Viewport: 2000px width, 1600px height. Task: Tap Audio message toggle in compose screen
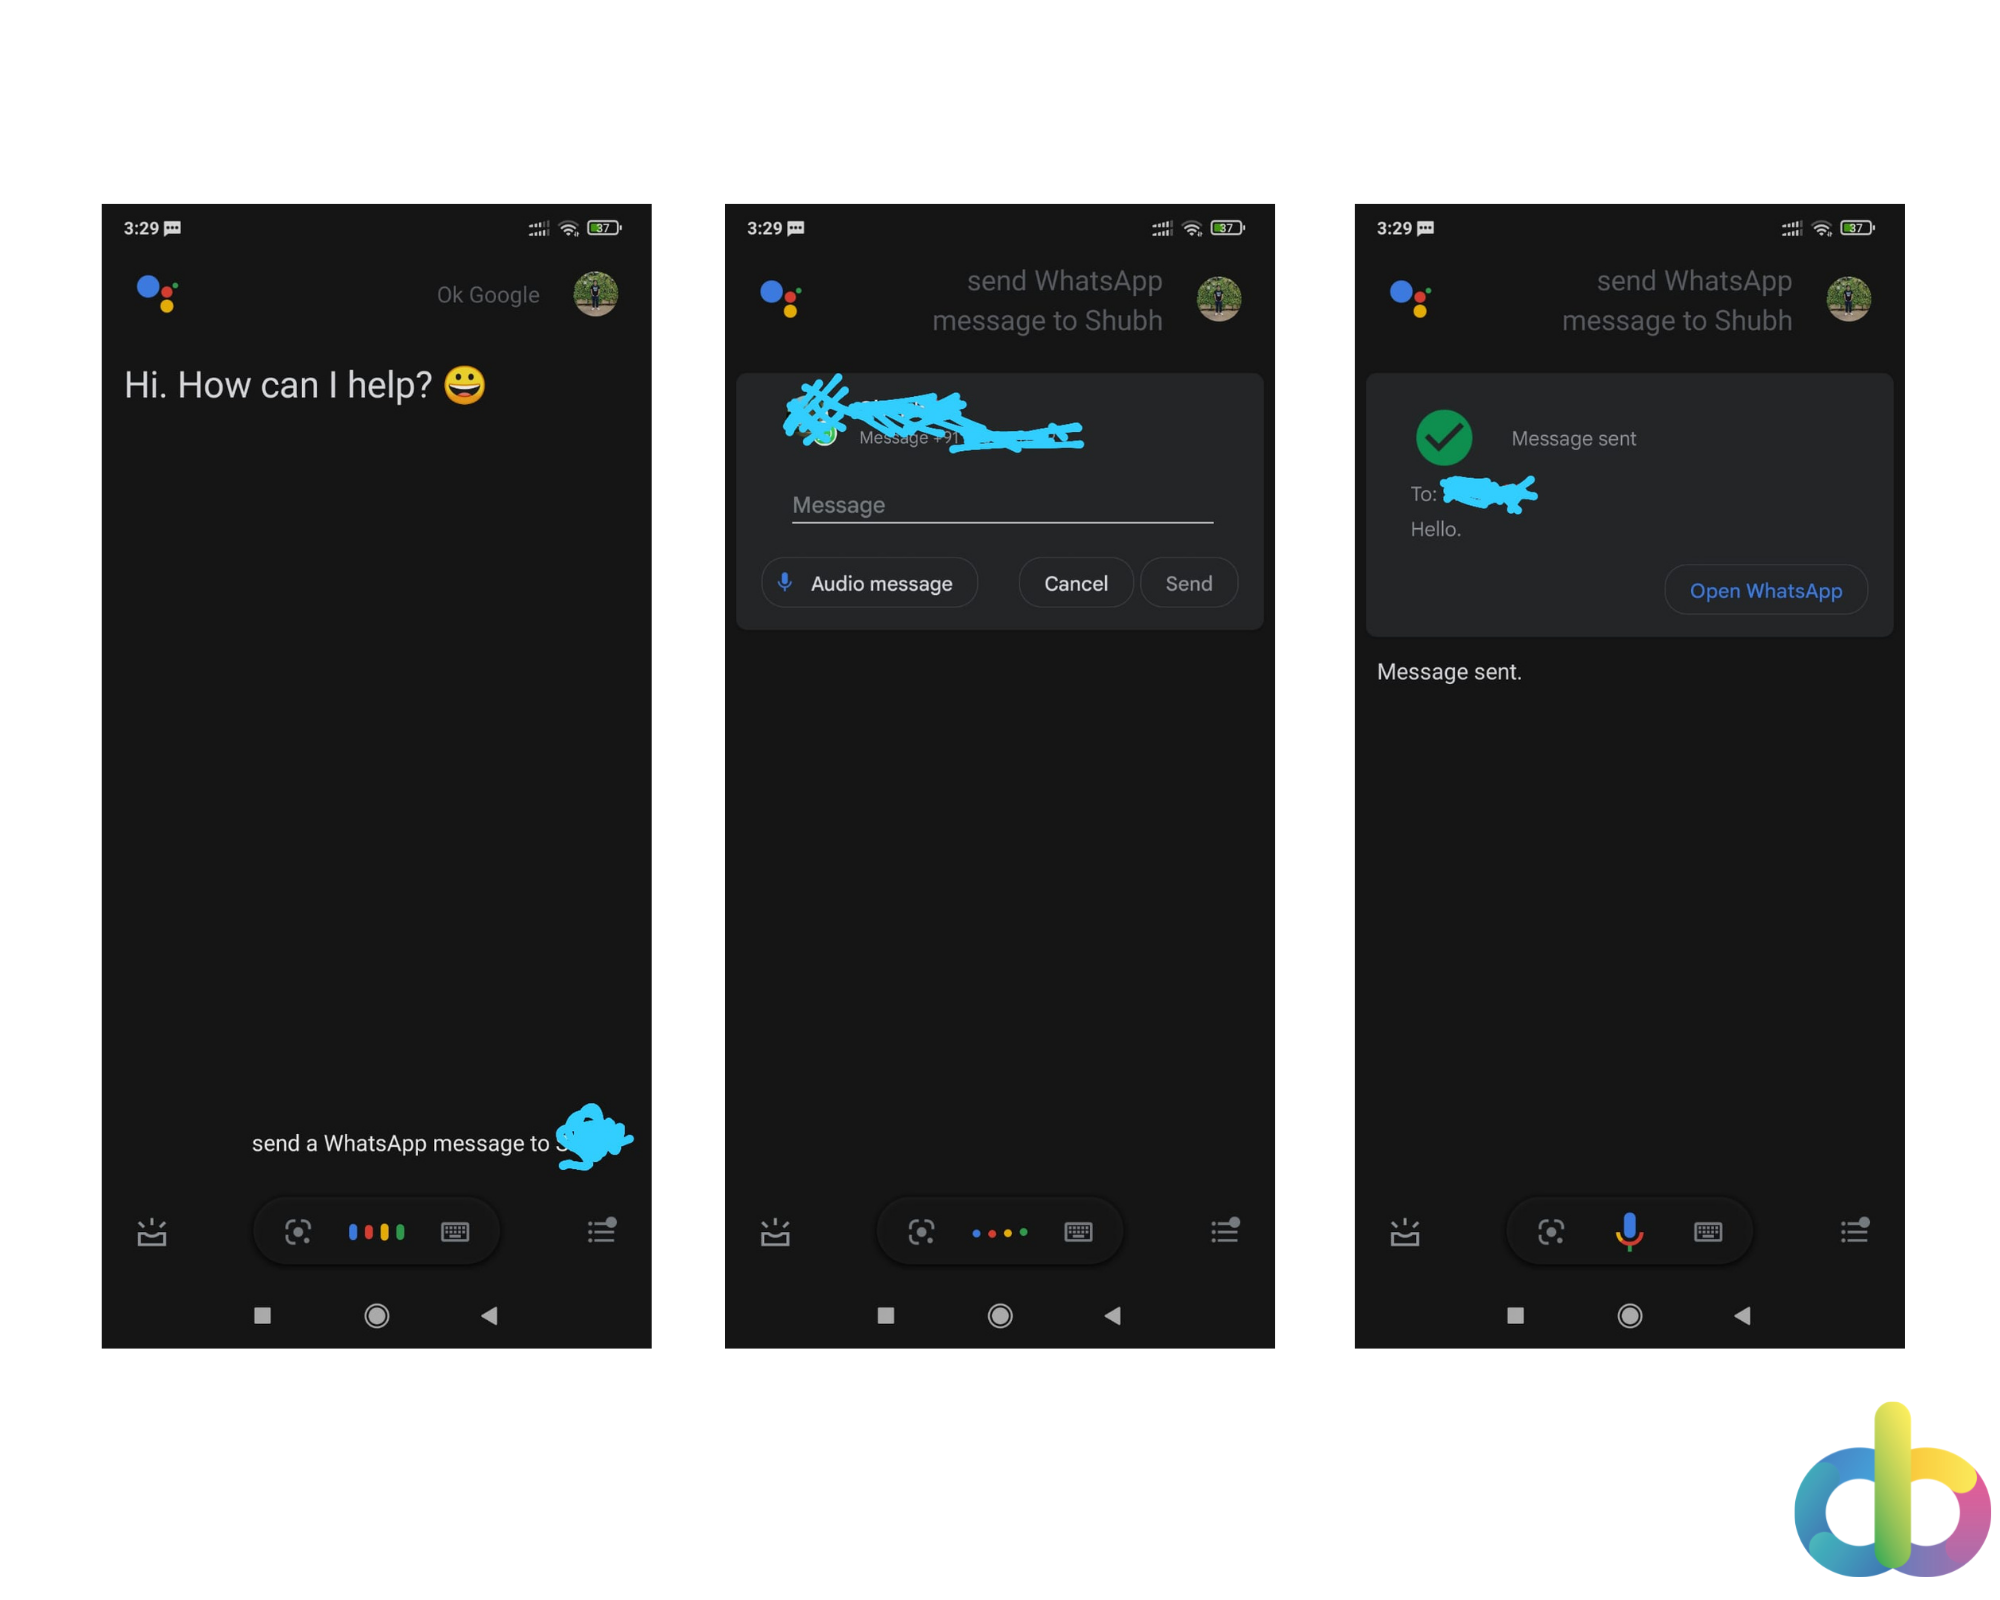(872, 584)
